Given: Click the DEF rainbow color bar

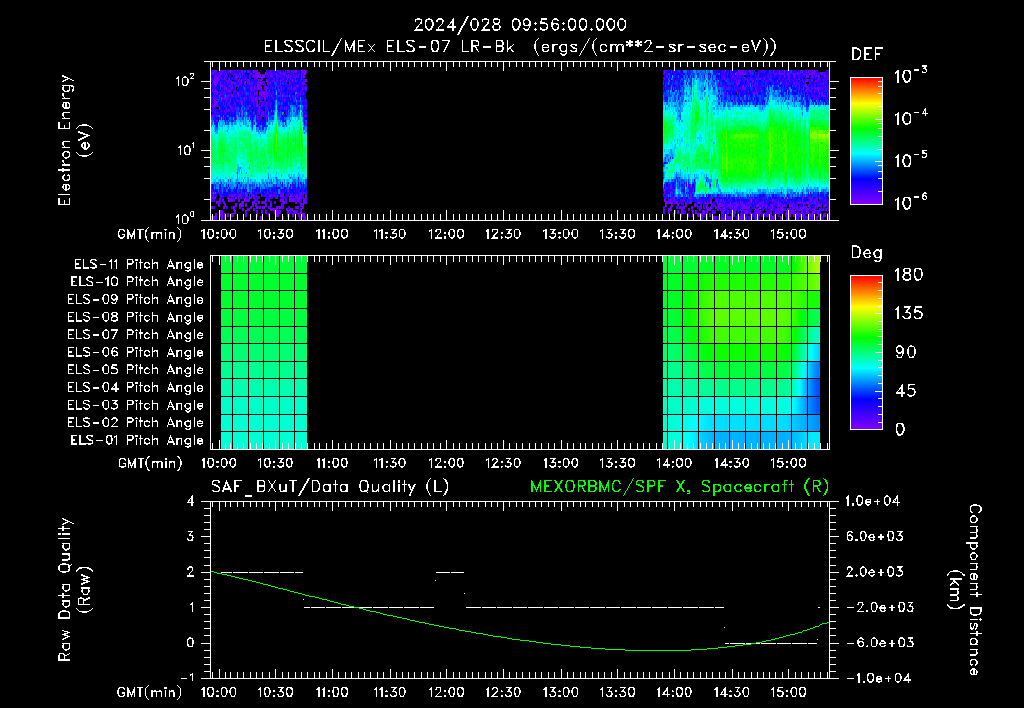Looking at the screenshot, I should [866, 141].
